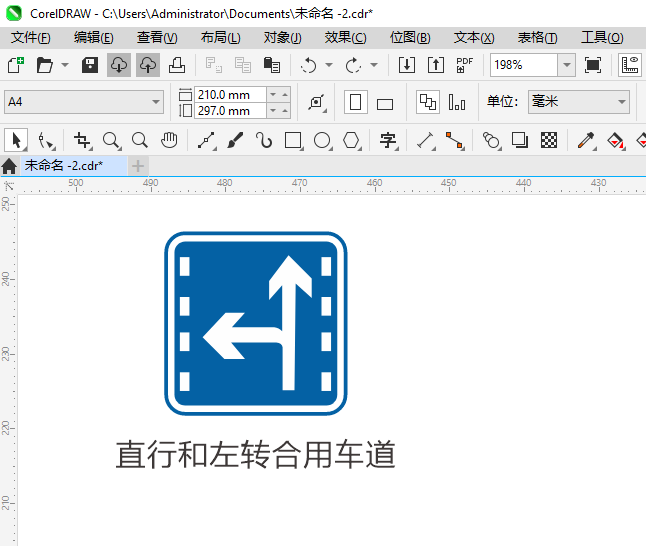Click the current page layout icon
This screenshot has height=546, width=646.
point(457,102)
